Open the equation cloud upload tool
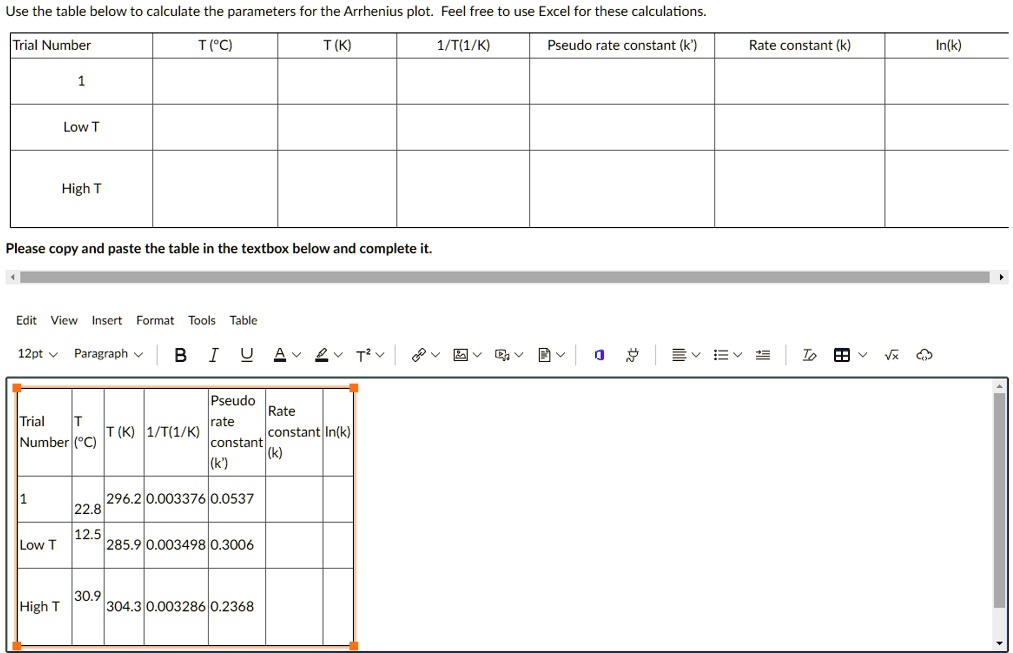Screen dimensions: 1013x653 tap(923, 354)
